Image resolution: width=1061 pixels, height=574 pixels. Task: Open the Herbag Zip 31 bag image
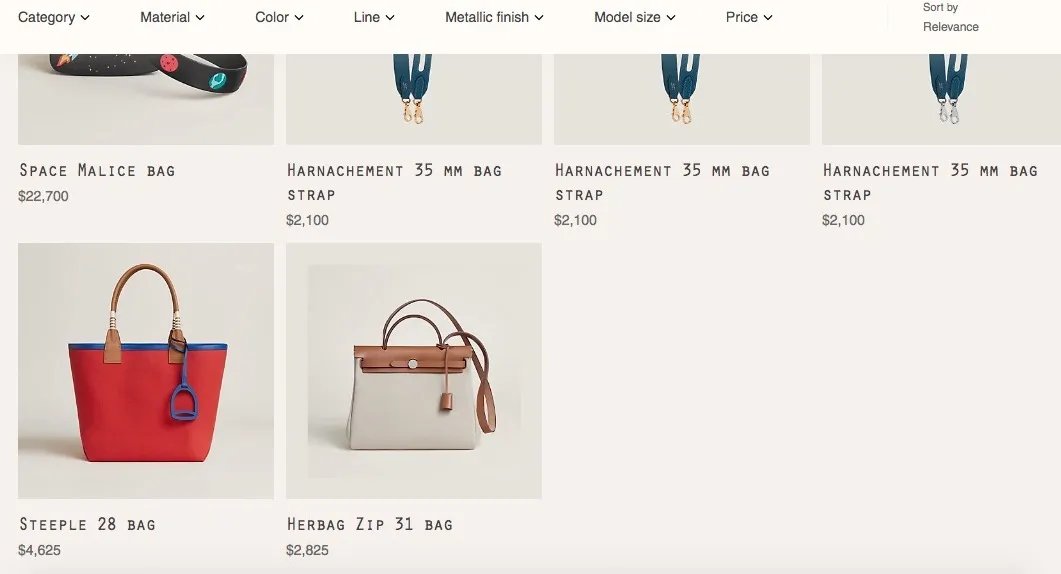point(414,371)
